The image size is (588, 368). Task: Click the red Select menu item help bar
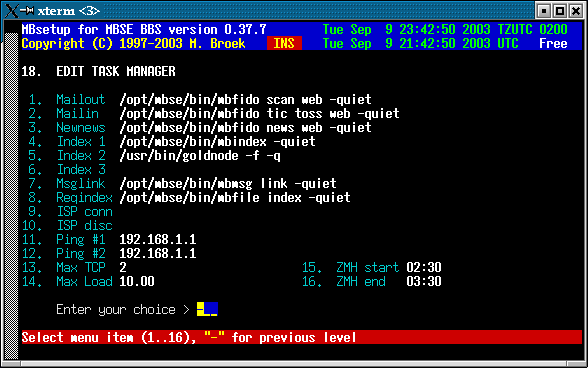[x=302, y=337]
